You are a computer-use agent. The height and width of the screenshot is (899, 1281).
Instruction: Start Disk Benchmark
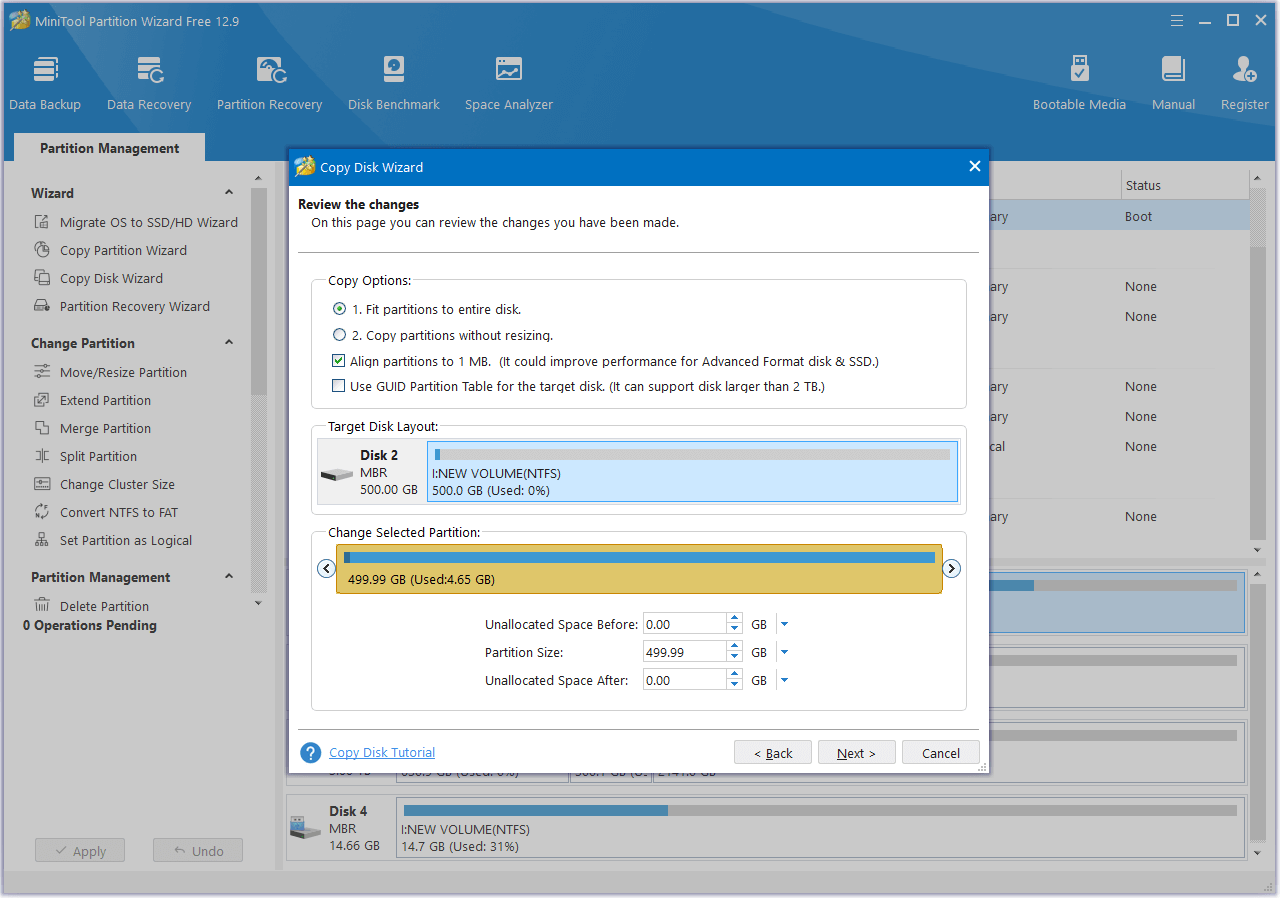(394, 83)
